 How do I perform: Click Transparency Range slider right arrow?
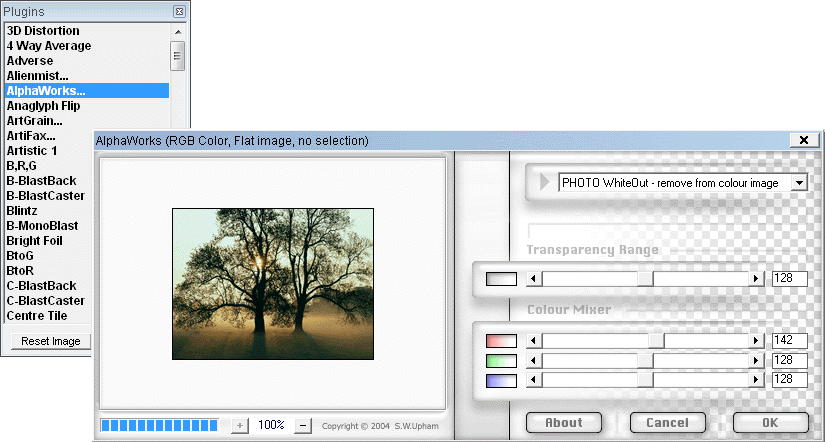(x=757, y=279)
